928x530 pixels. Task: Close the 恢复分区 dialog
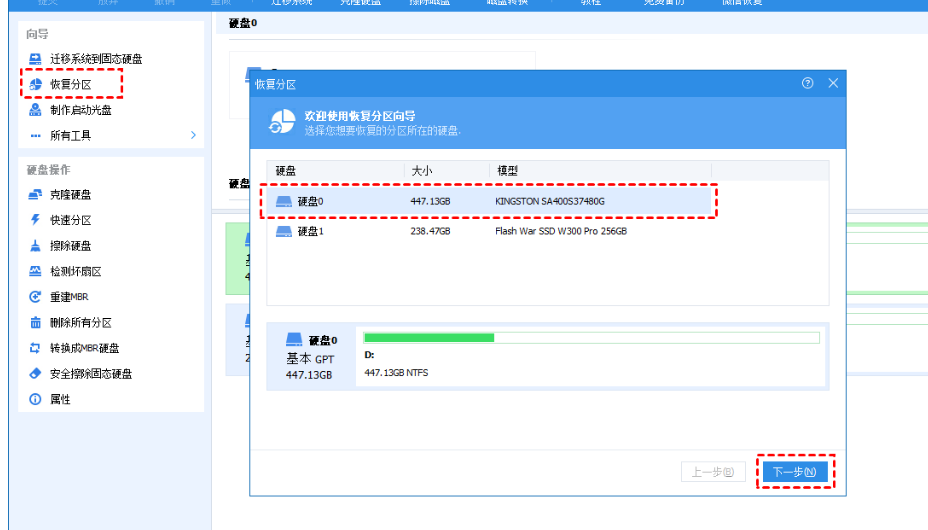(x=833, y=83)
